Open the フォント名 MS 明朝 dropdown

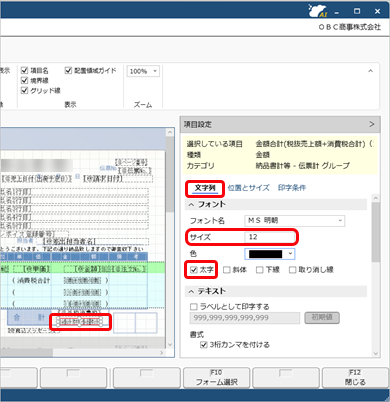tap(295, 220)
